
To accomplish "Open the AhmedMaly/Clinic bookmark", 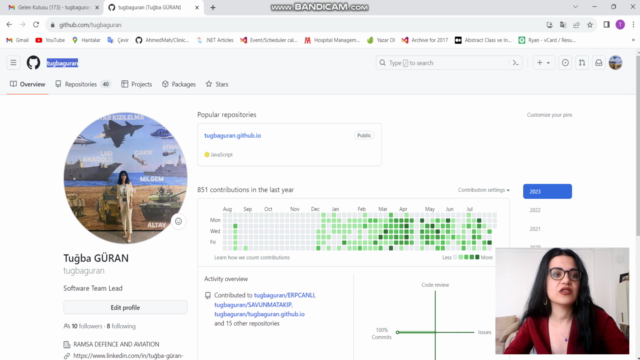I will pos(162,40).
